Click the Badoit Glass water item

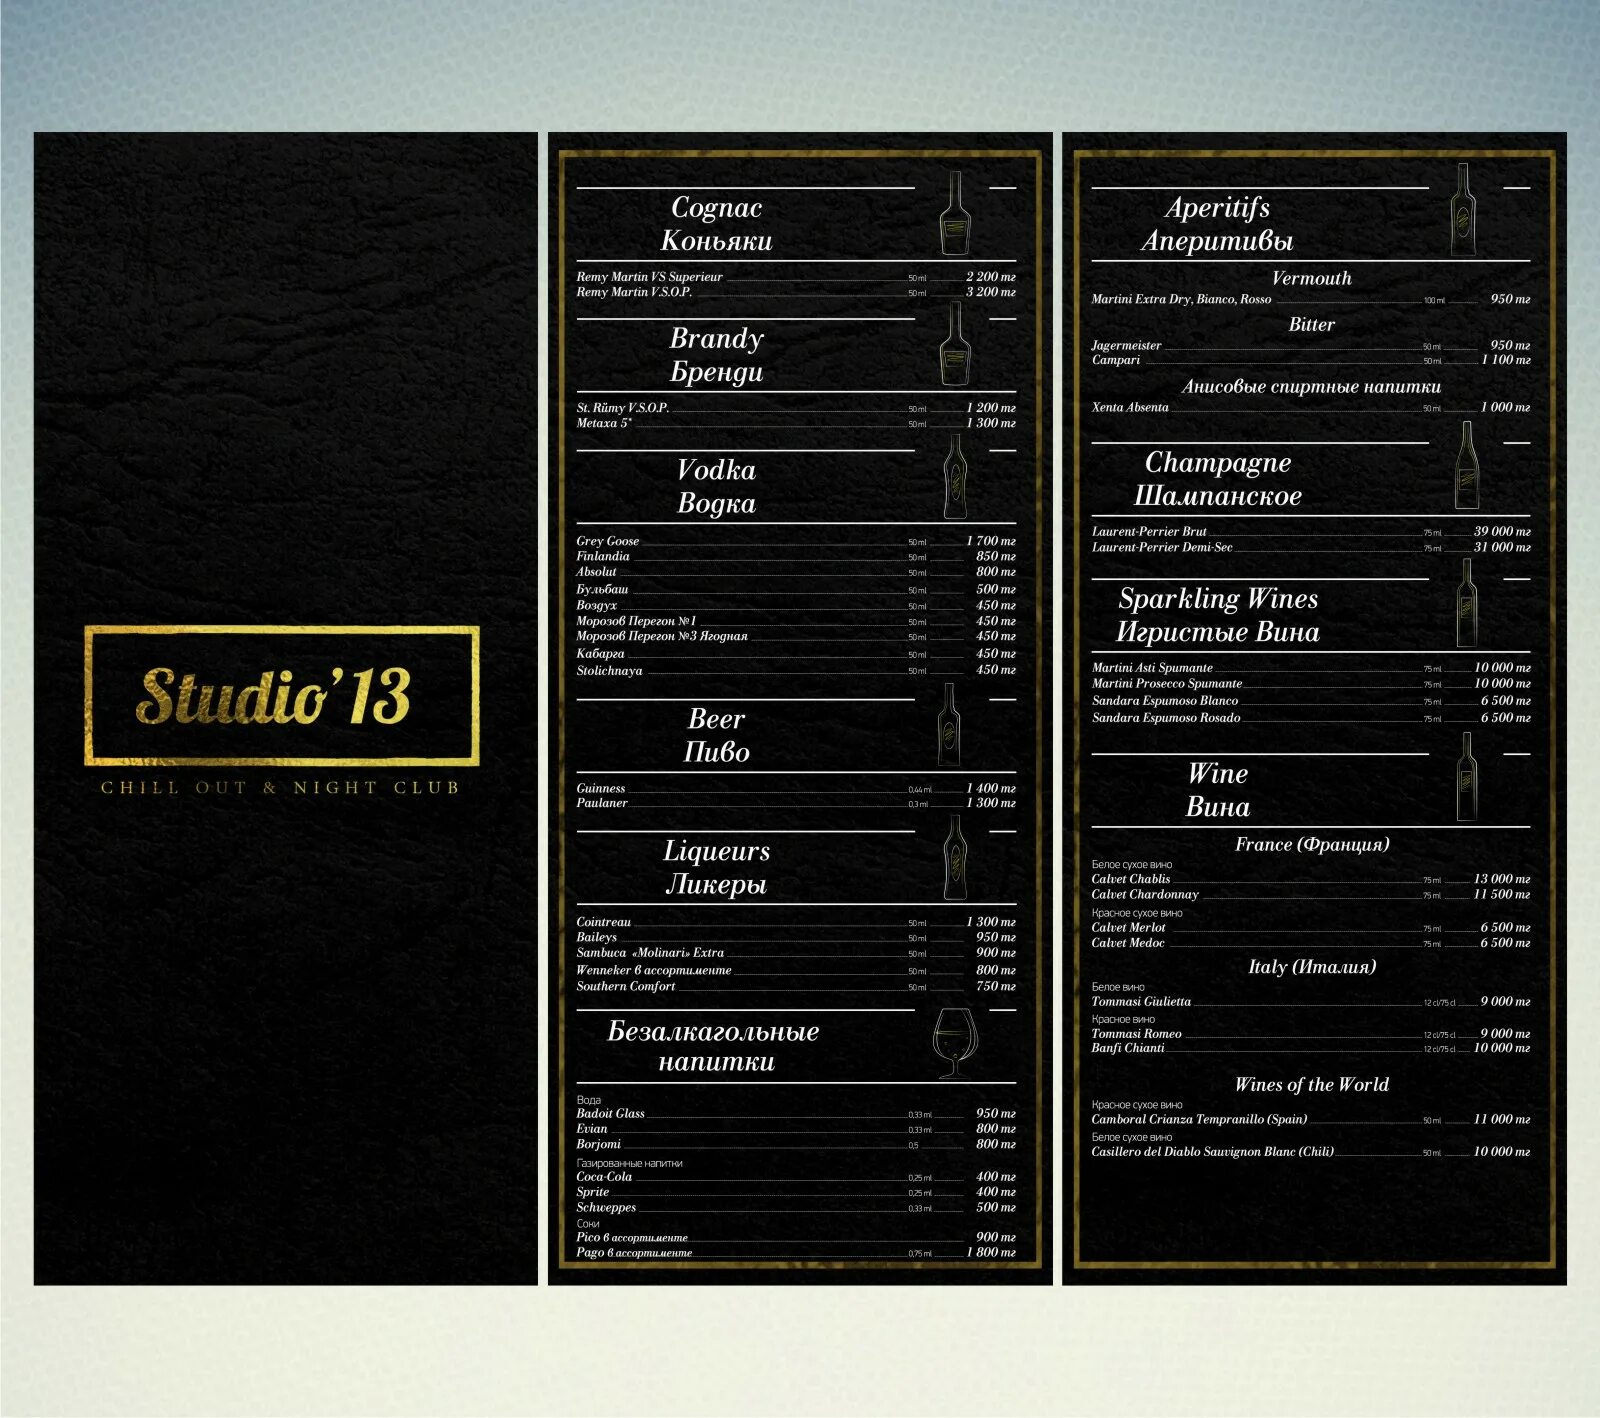click(x=796, y=1113)
